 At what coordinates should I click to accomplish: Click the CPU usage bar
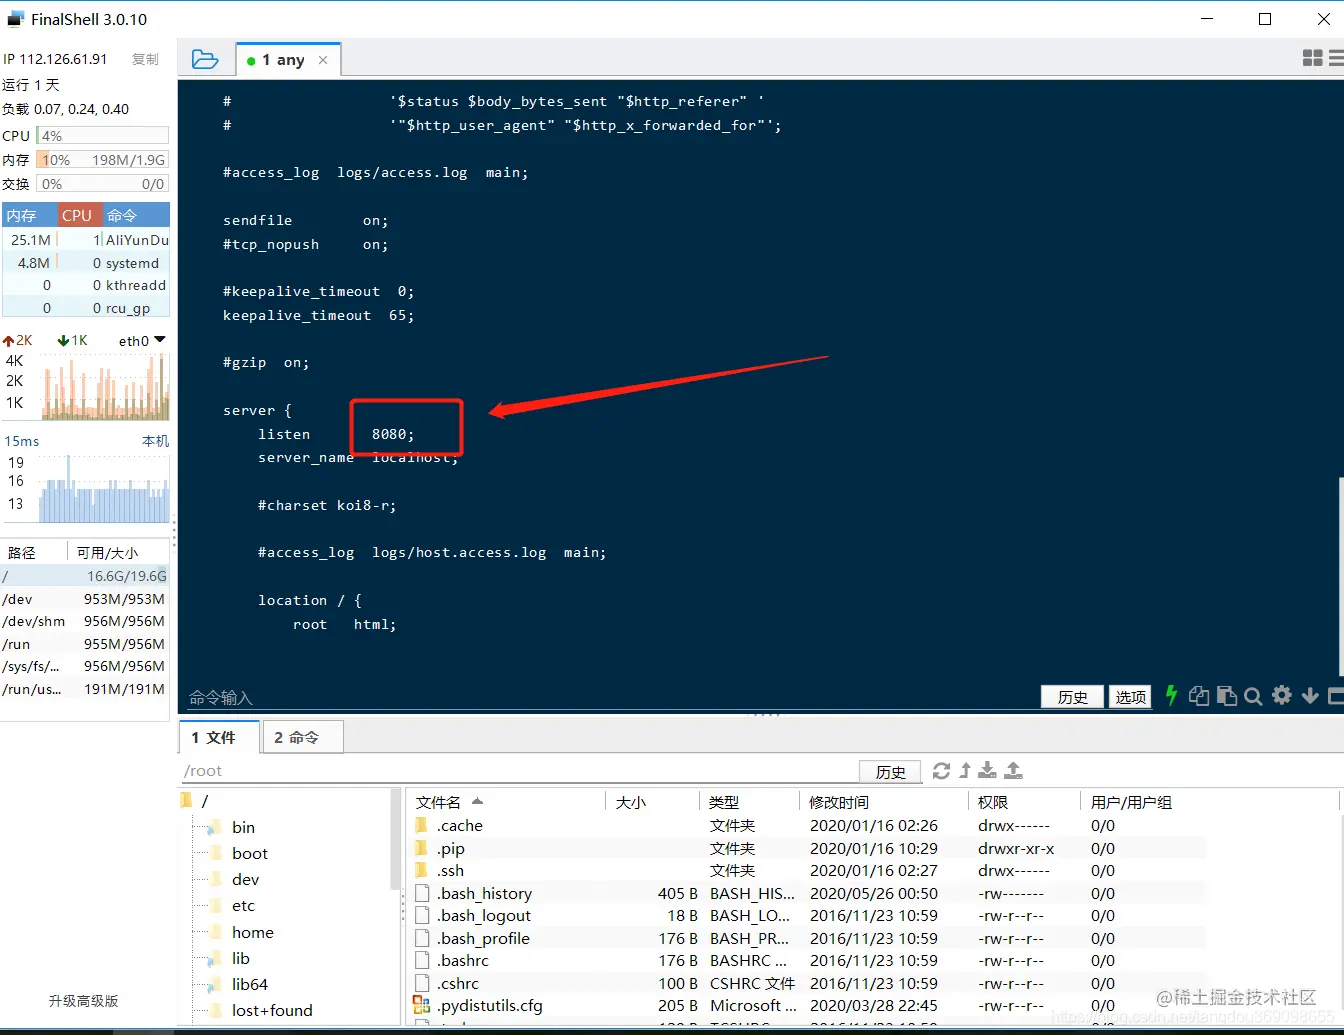103,135
